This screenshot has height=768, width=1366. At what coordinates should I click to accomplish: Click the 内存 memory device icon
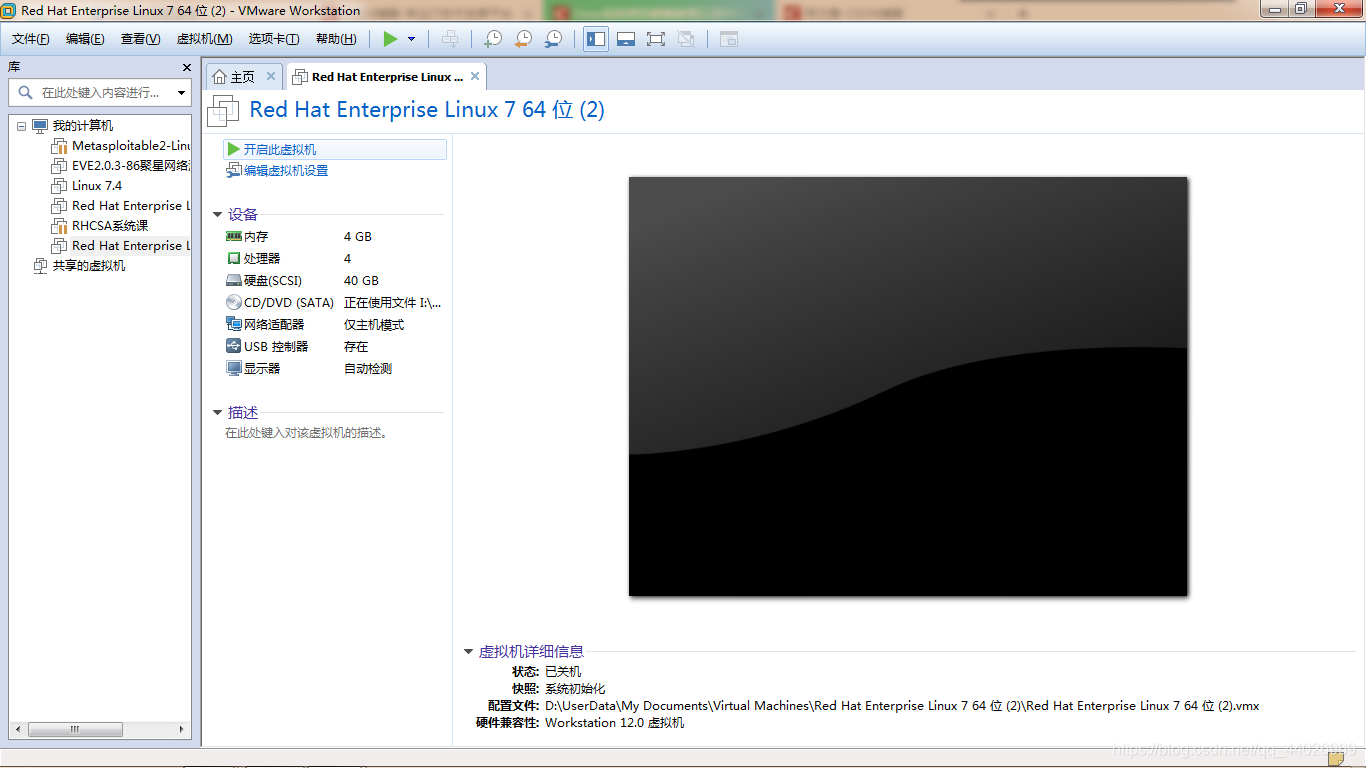(x=234, y=237)
